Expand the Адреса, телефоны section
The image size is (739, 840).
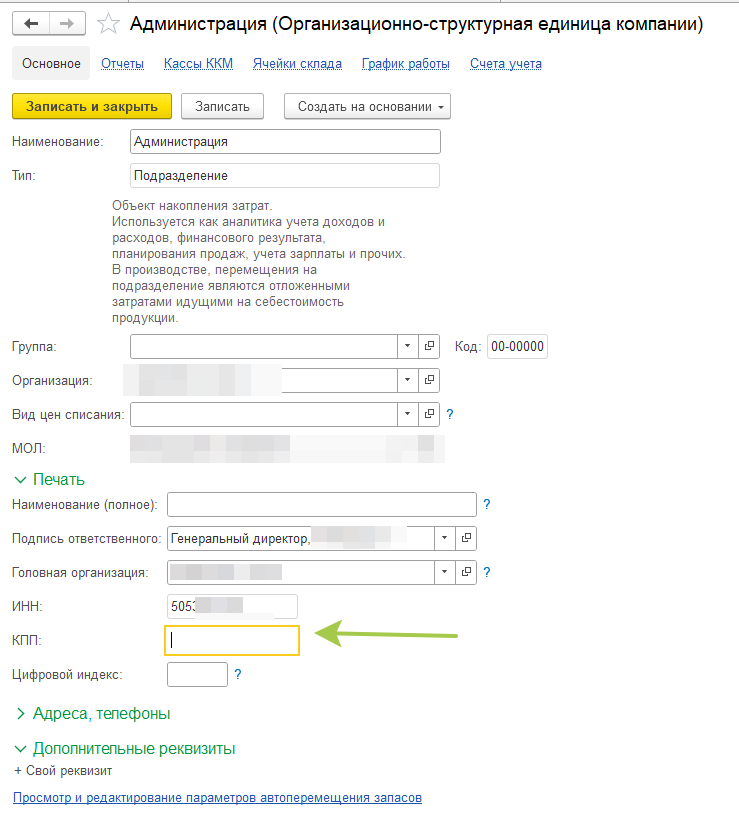click(x=101, y=714)
